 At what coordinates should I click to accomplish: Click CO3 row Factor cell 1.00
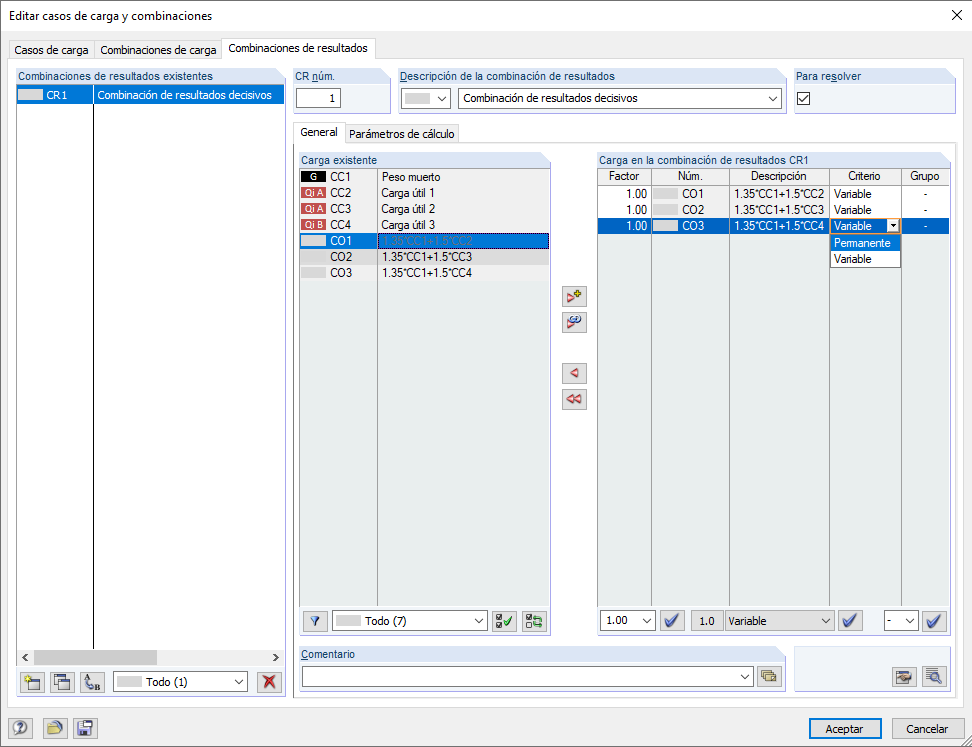(624, 226)
